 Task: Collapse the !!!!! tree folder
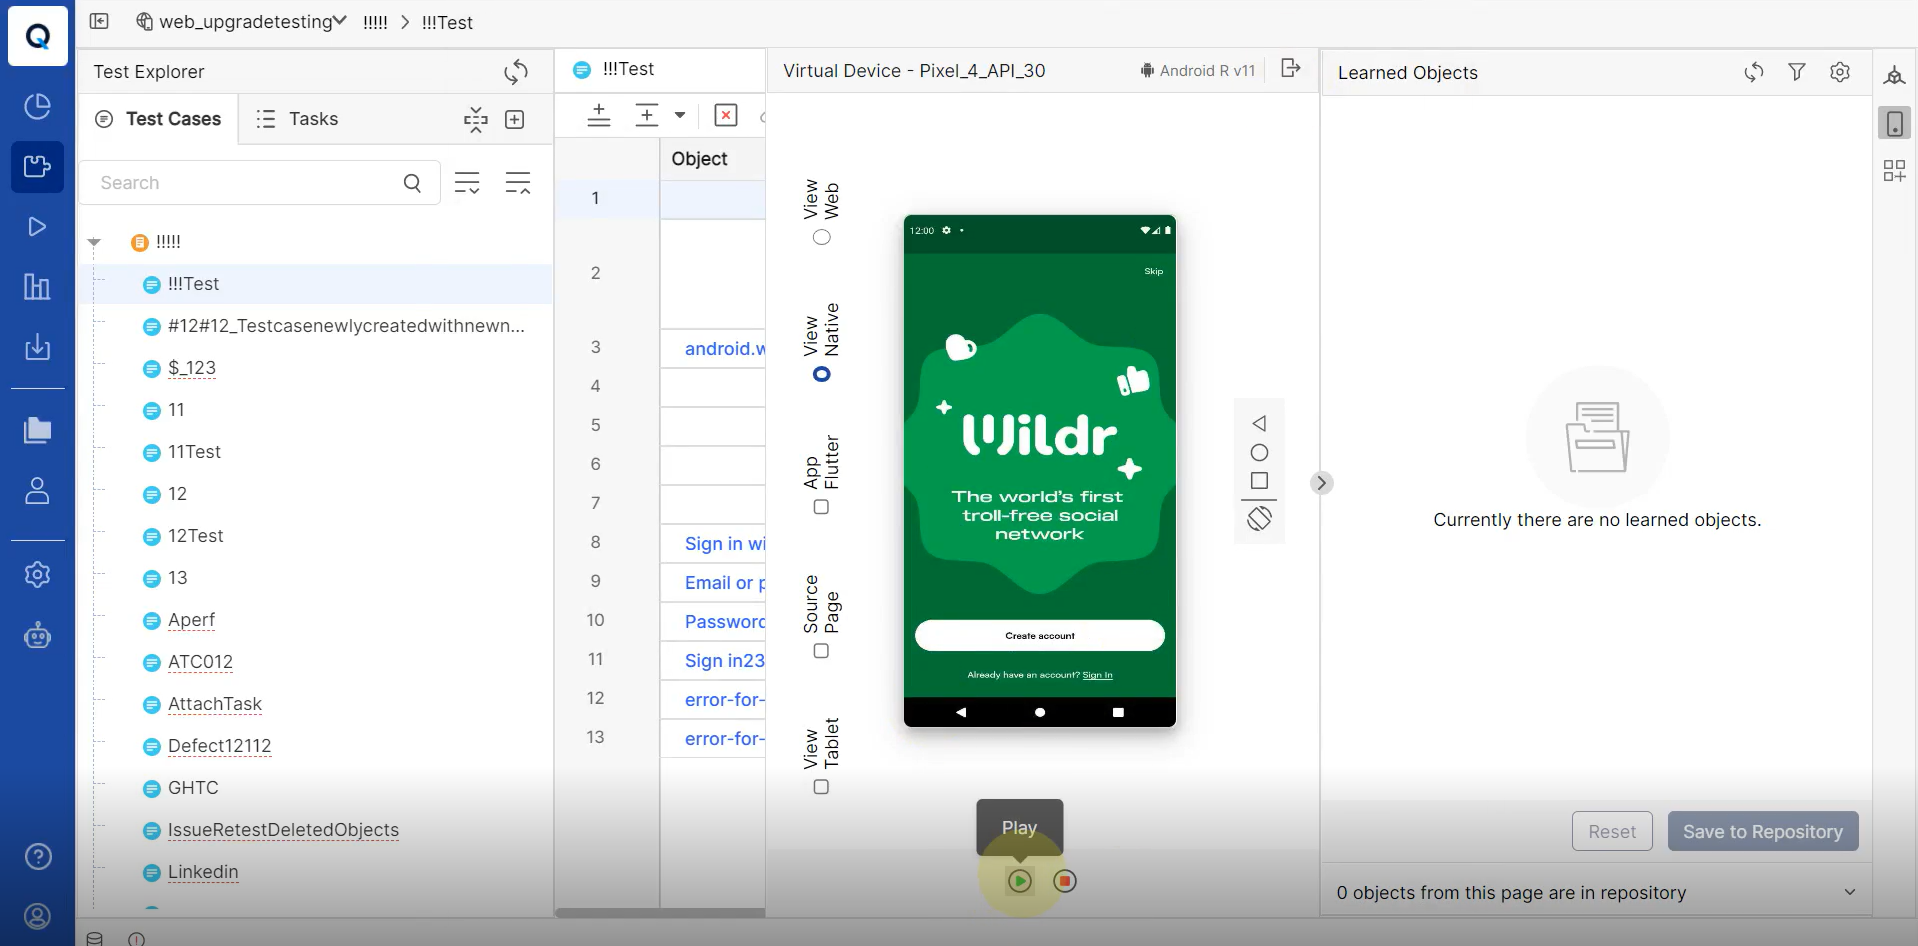click(x=94, y=242)
